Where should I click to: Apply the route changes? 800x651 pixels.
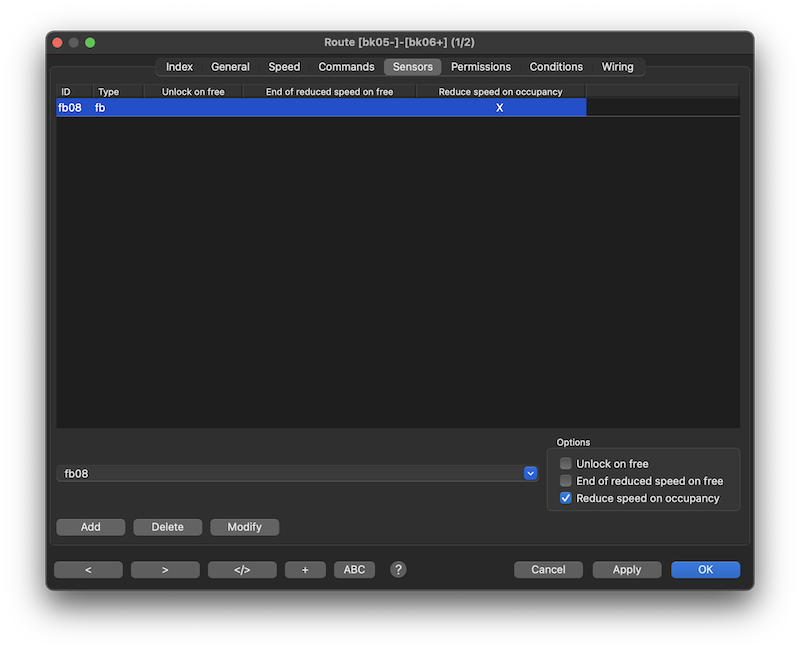[627, 569]
